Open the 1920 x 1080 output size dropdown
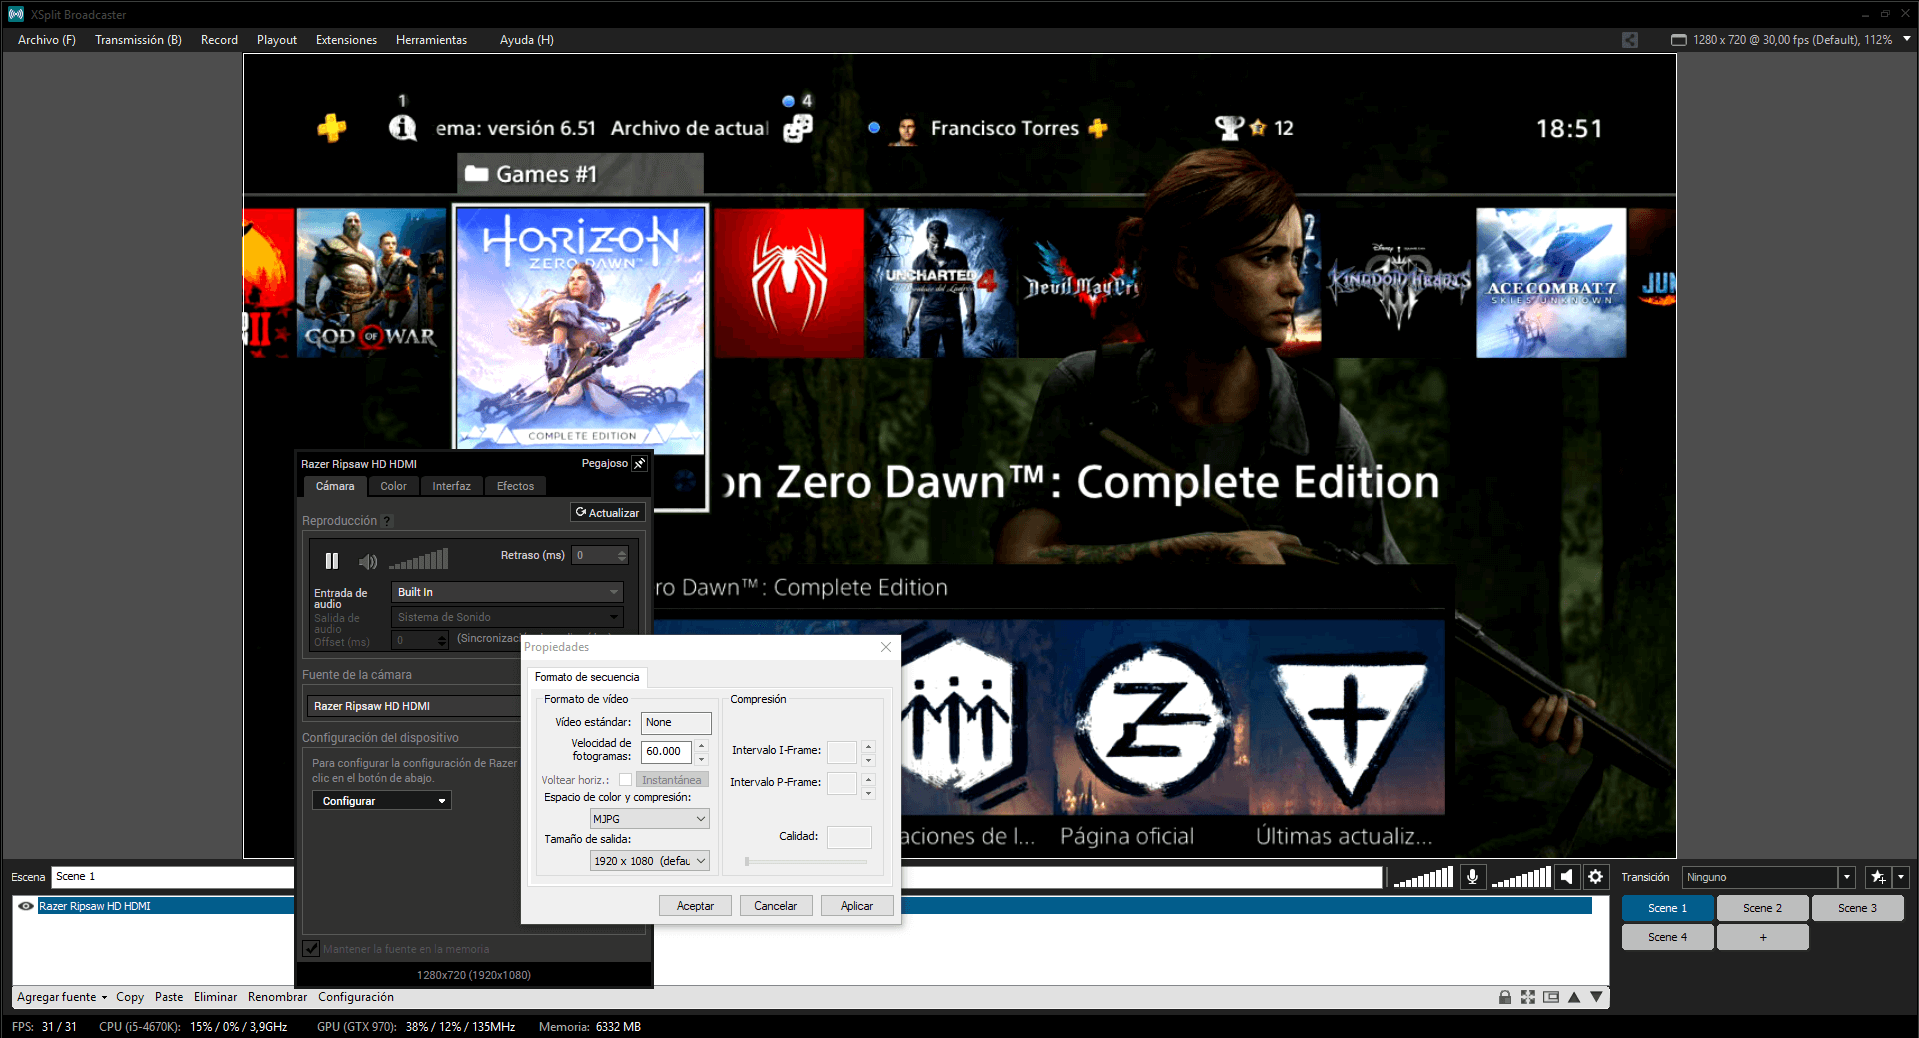 click(650, 861)
